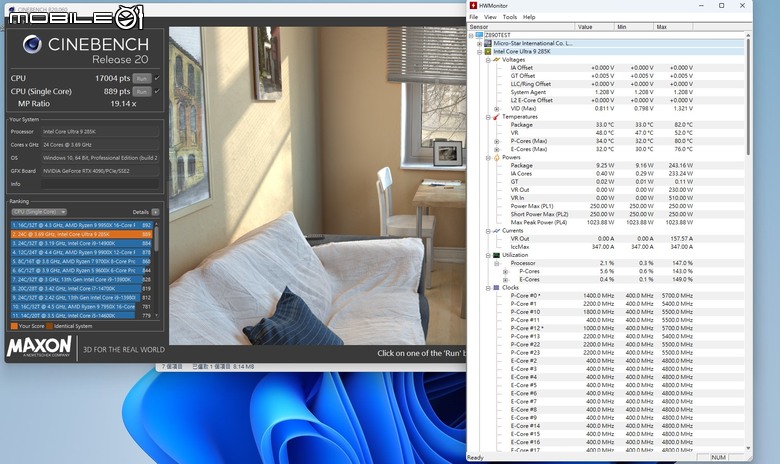Click the Details plus icon in Ranking
The height and width of the screenshot is (464, 780).
coord(155,212)
